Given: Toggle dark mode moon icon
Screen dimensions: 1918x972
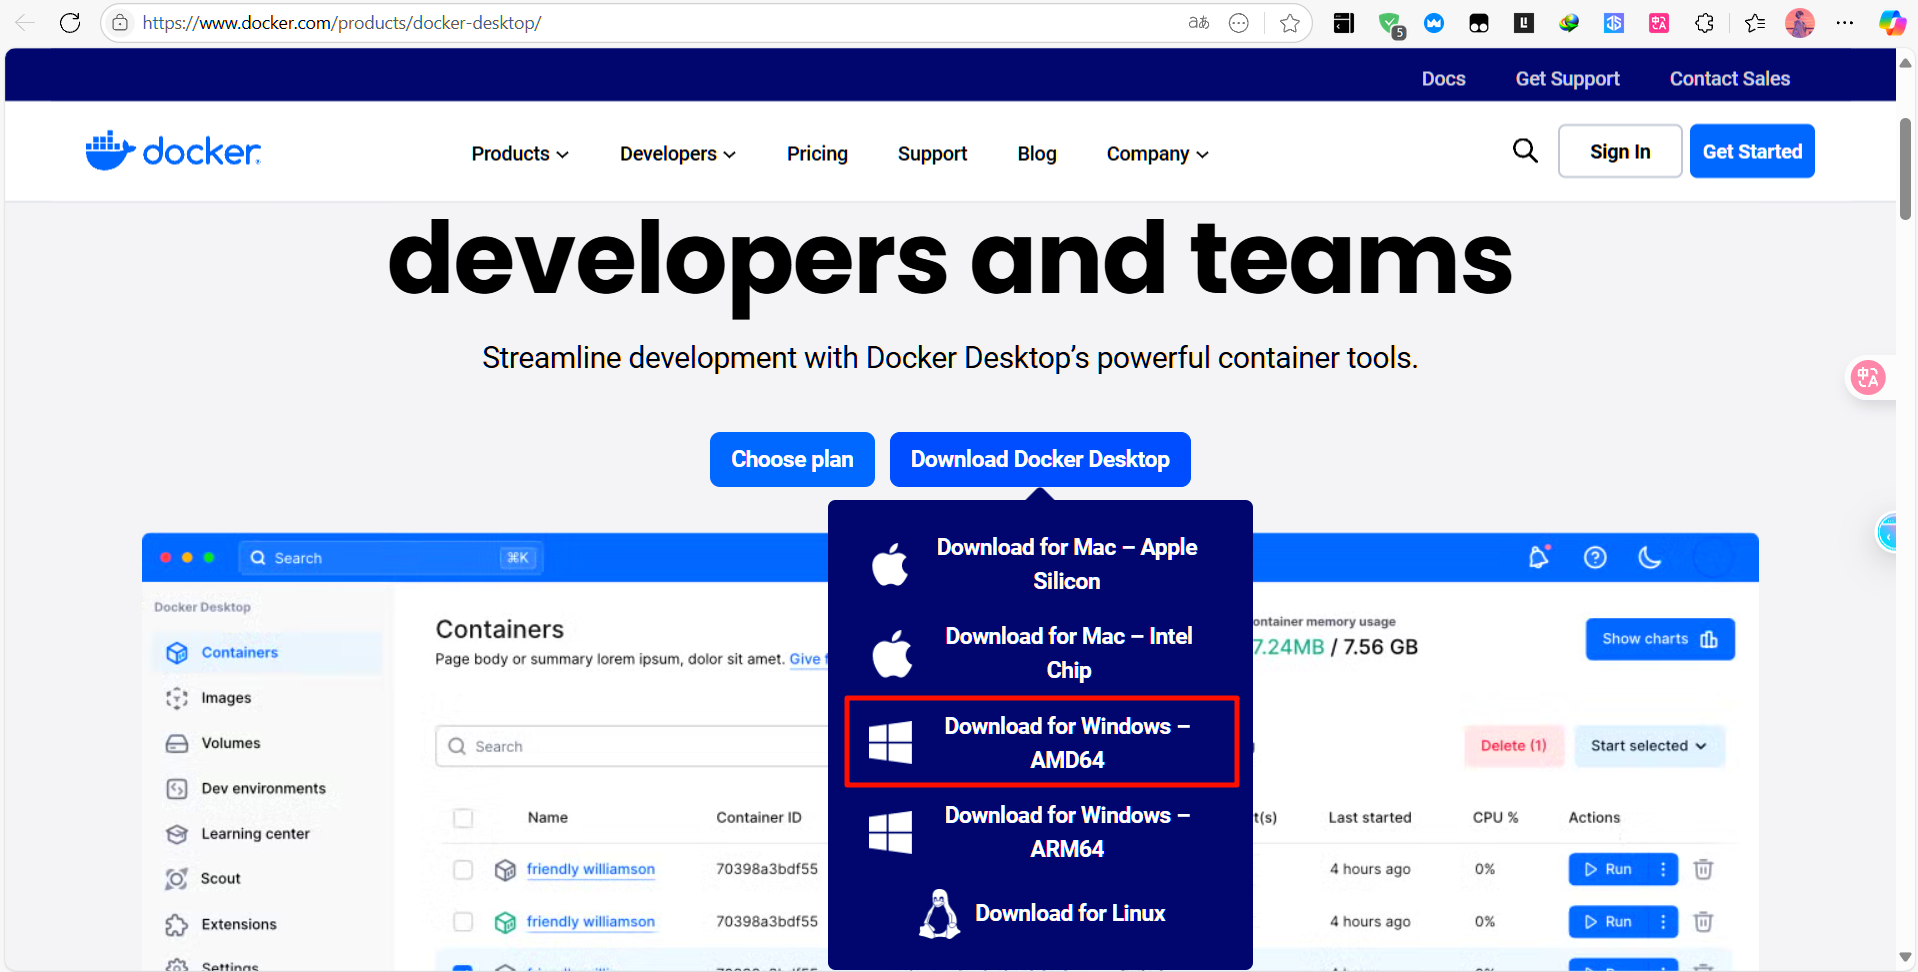Looking at the screenshot, I should (x=1650, y=557).
